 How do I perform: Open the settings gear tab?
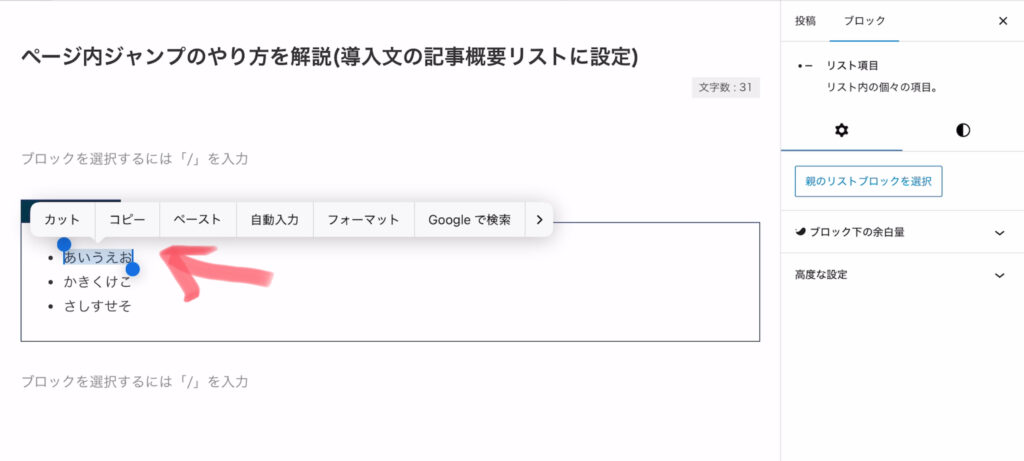[x=841, y=130]
